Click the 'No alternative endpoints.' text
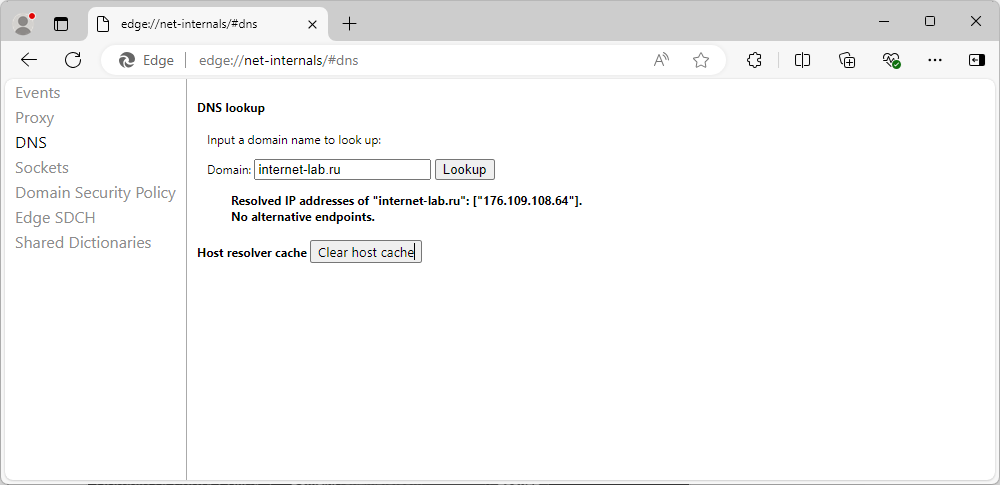 pyautogui.click(x=303, y=217)
